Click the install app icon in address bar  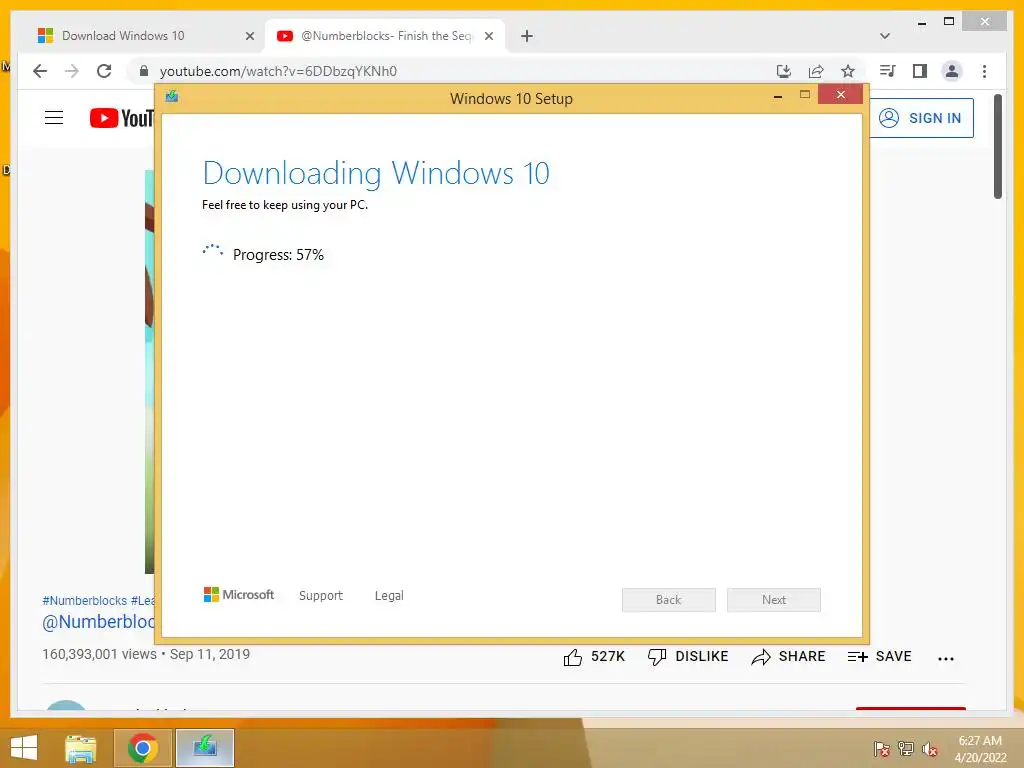point(784,71)
